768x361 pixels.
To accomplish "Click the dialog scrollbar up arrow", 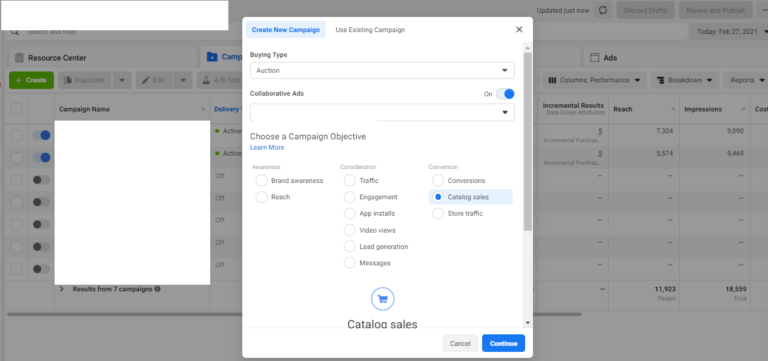I will coord(528,48).
